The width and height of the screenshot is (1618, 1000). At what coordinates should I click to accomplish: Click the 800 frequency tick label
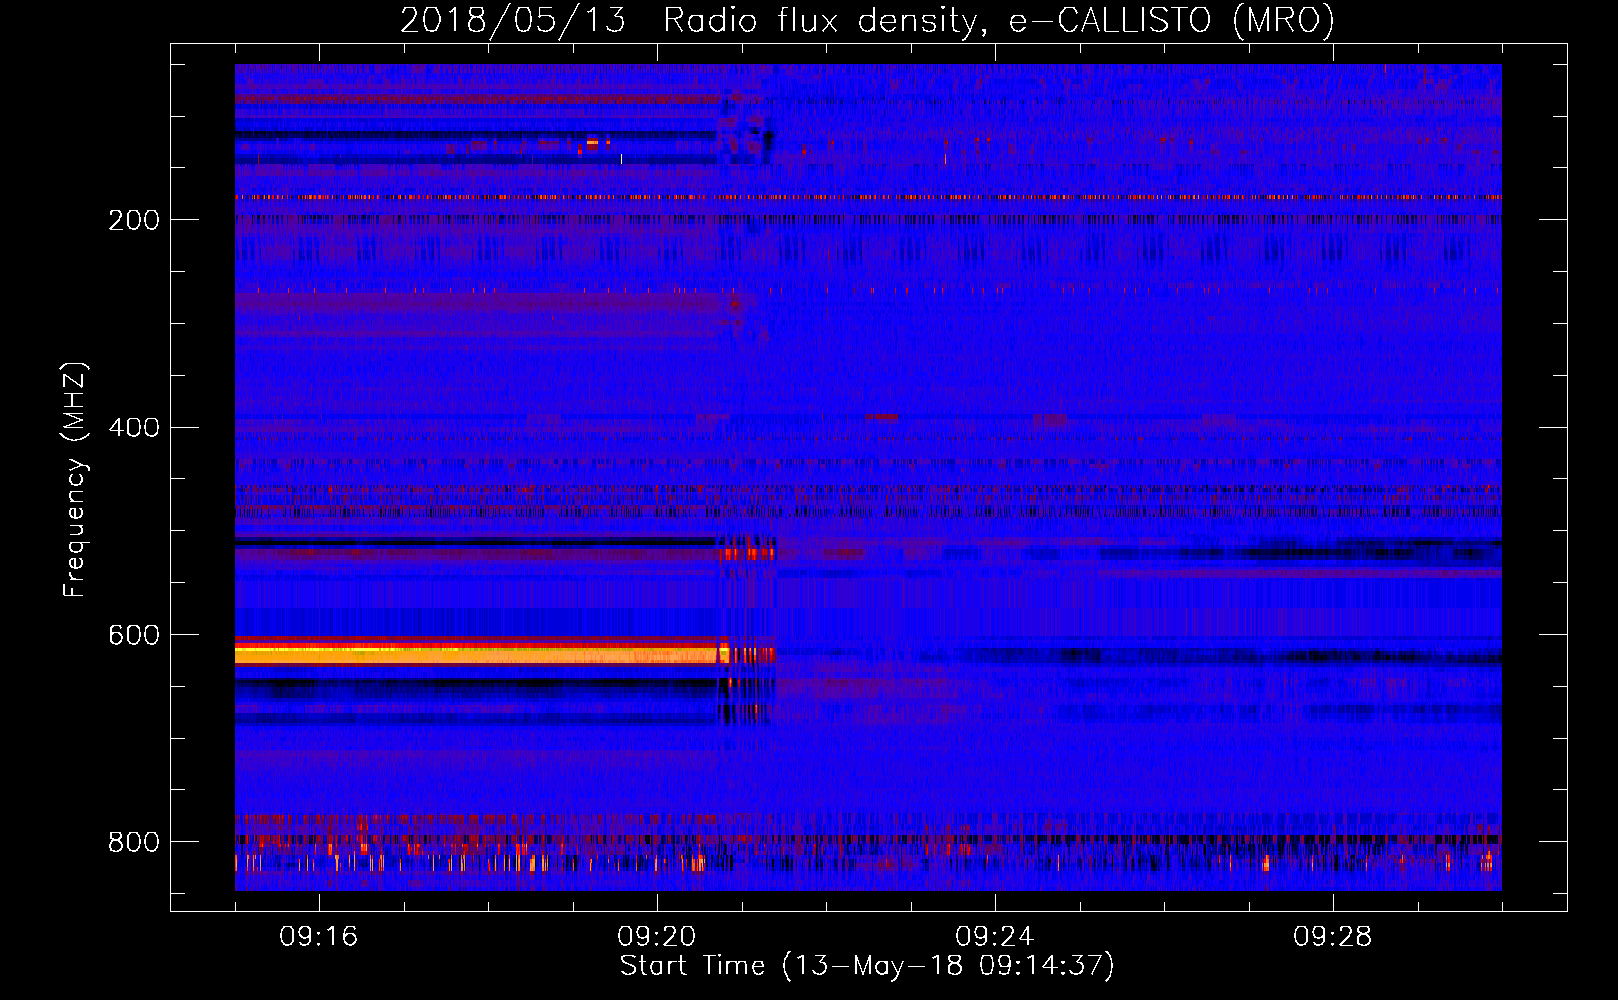134,842
